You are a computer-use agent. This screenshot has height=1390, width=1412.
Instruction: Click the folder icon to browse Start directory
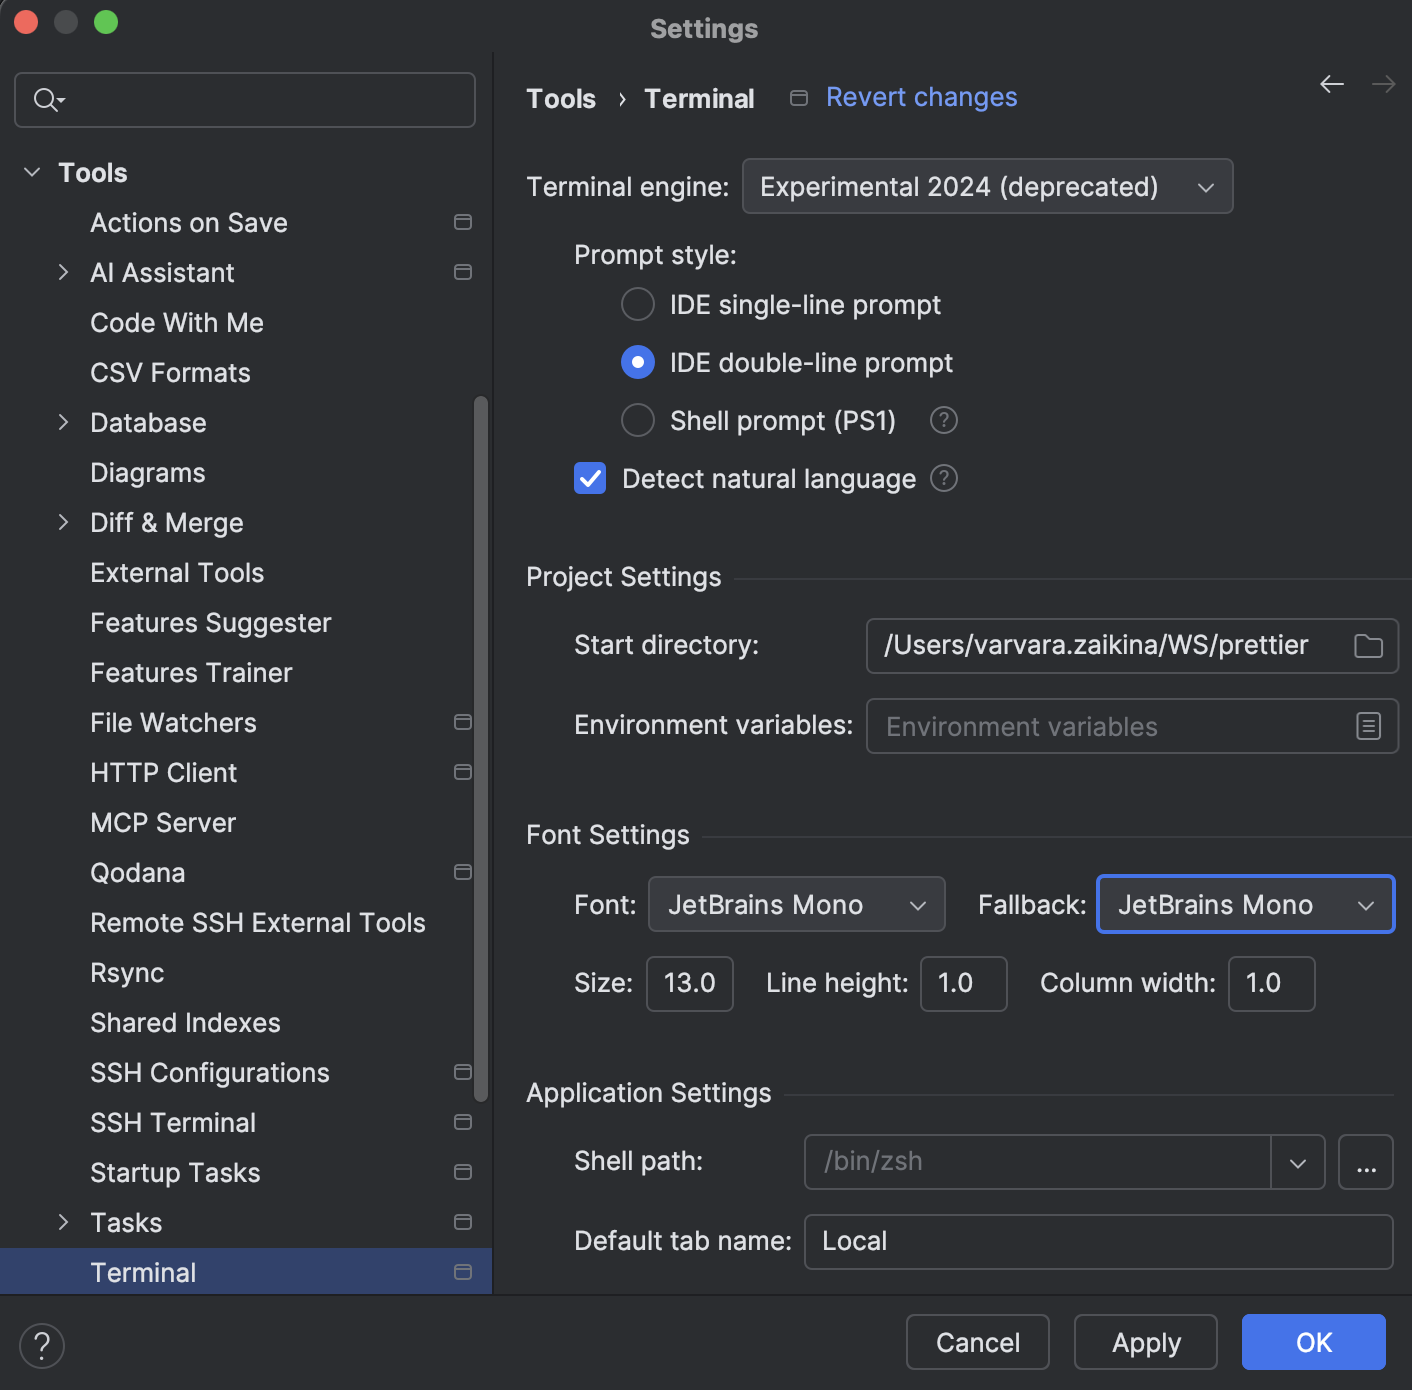pos(1368,646)
